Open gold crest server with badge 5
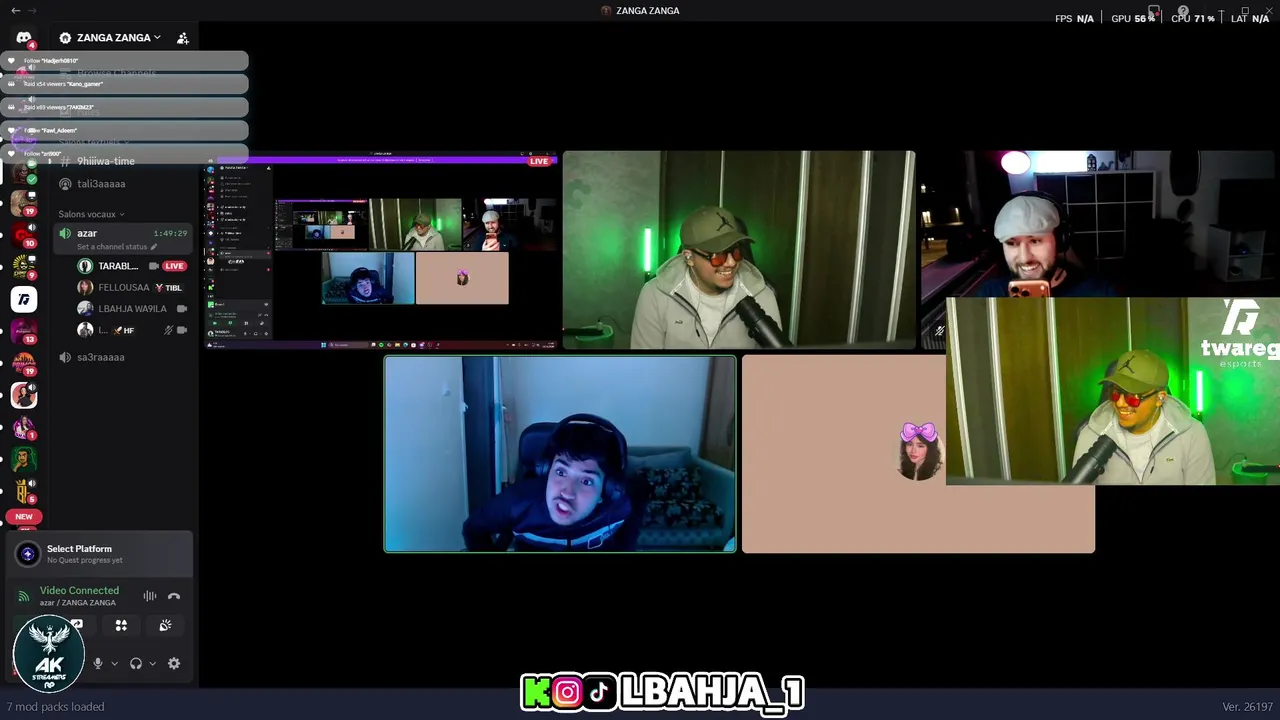 tap(24, 491)
